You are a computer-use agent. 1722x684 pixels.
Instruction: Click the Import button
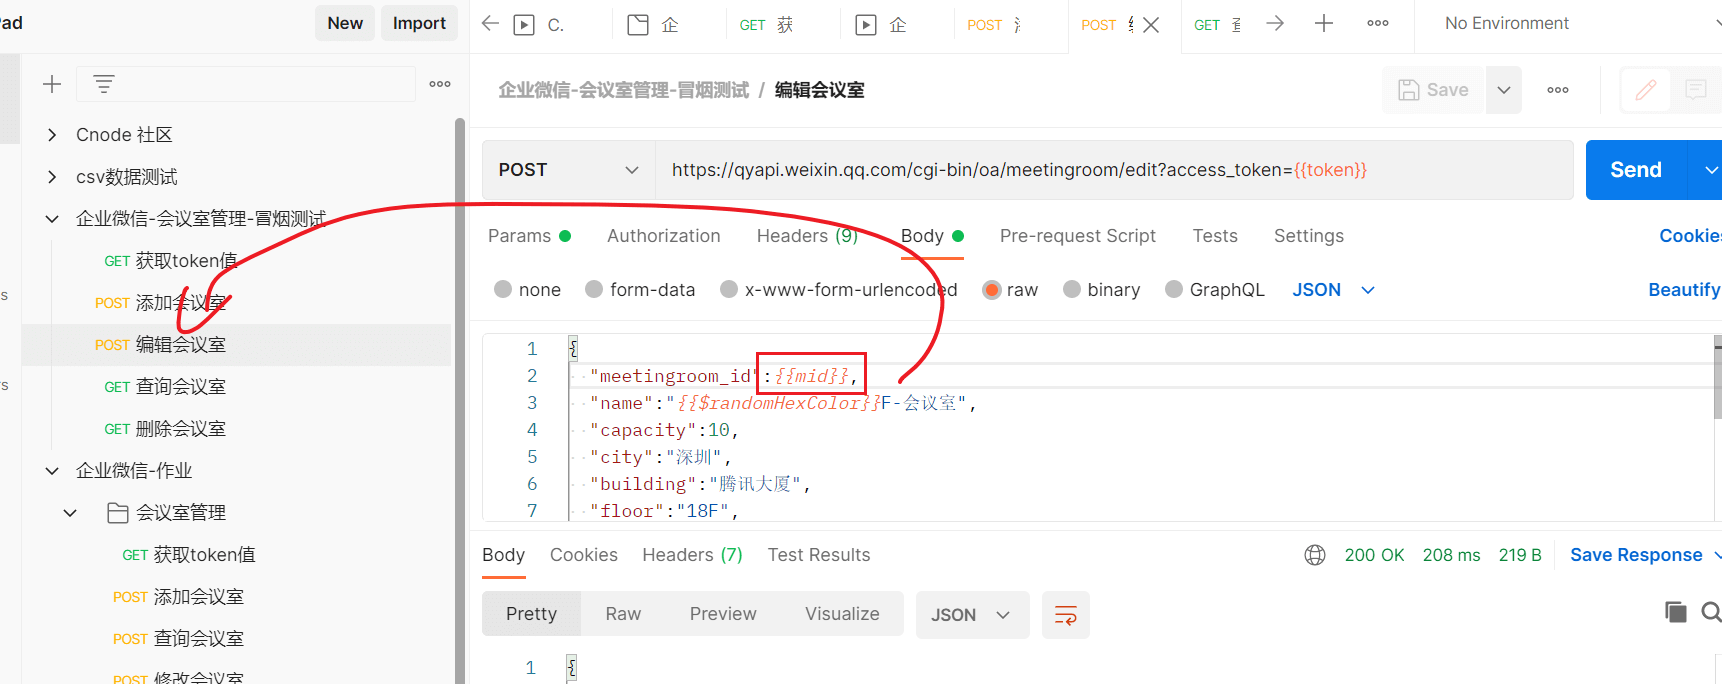[419, 23]
